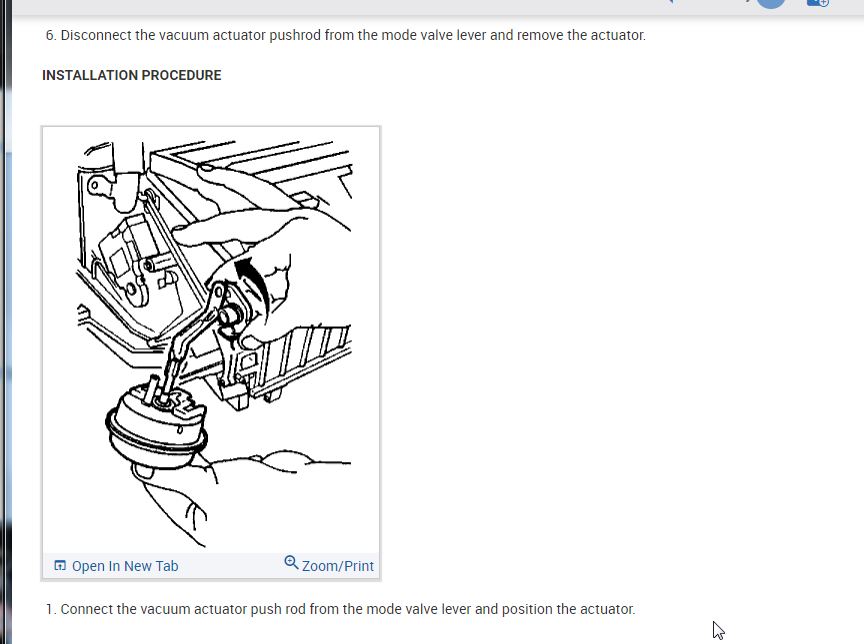
Task: Click the gray footer strip between image links
Action: click(x=231, y=566)
